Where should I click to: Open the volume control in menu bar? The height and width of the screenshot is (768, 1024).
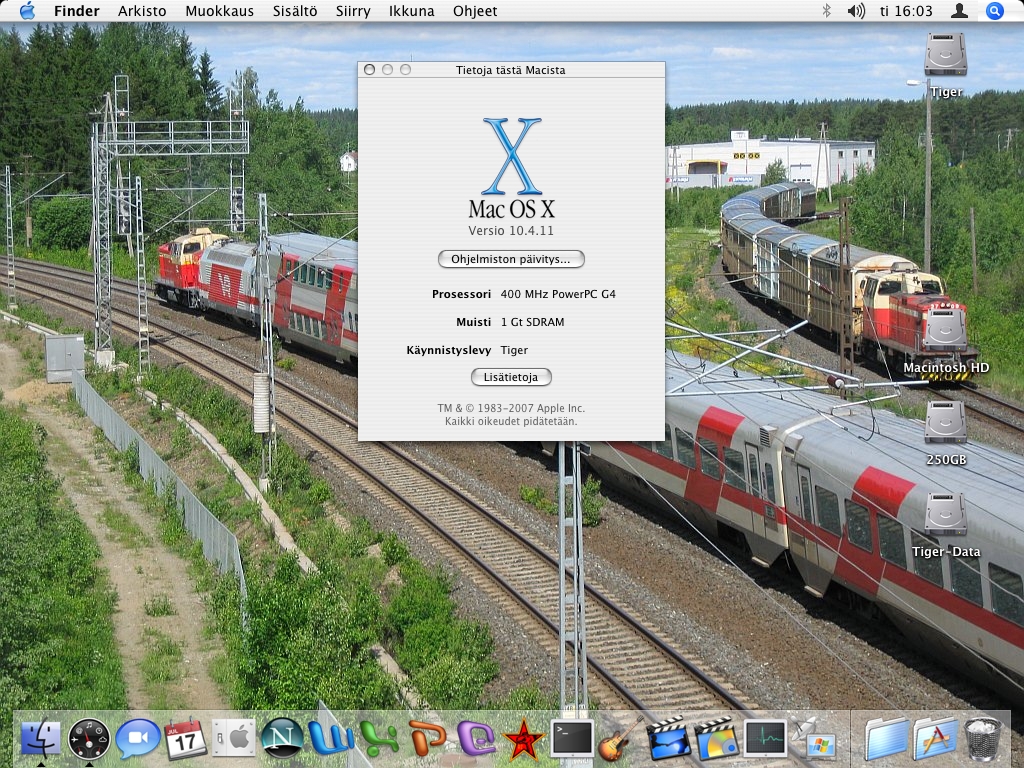856,11
